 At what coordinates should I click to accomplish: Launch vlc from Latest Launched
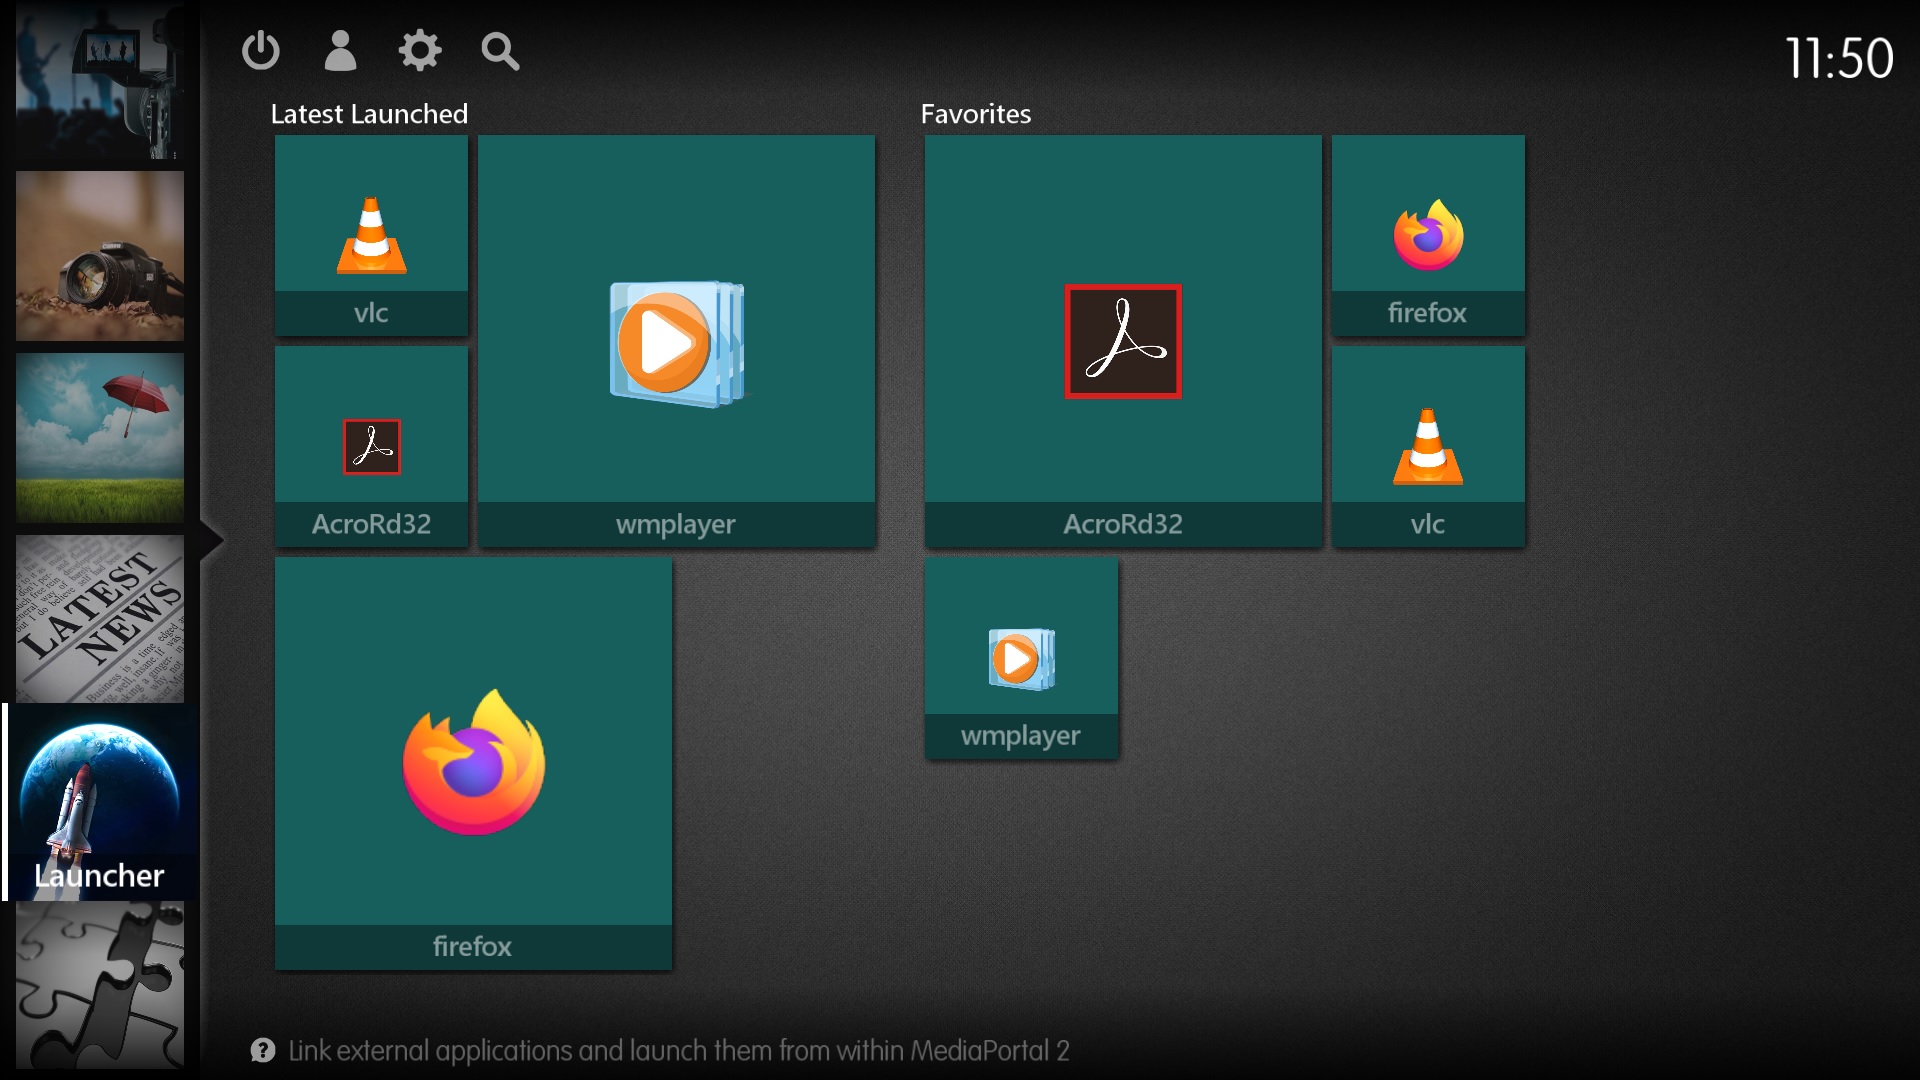[x=371, y=235]
